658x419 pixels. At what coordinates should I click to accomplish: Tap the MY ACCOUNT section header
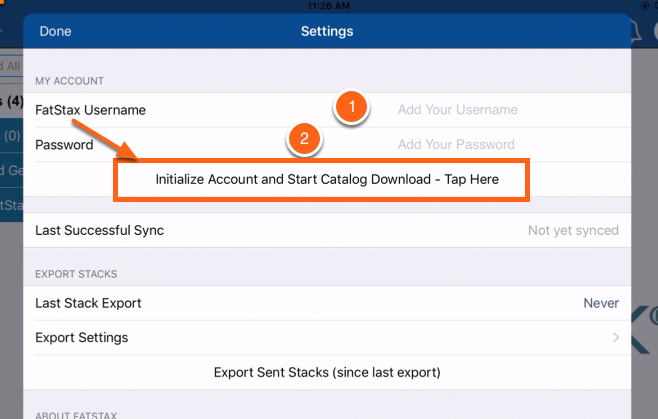click(x=69, y=81)
